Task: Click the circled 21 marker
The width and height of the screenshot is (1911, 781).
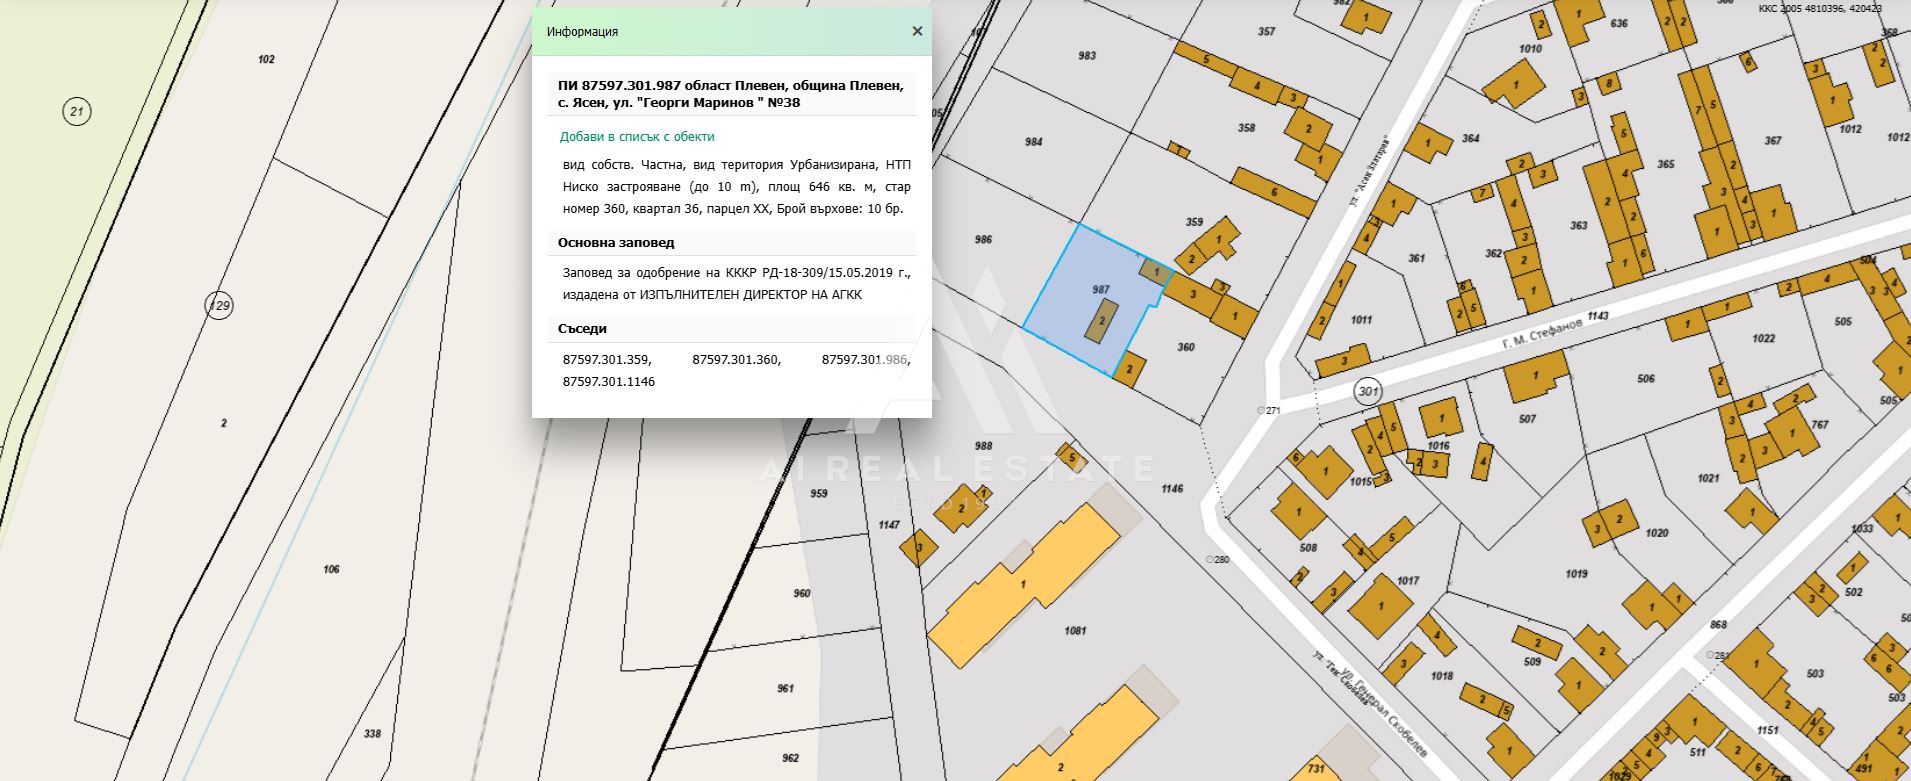Action: [76, 112]
